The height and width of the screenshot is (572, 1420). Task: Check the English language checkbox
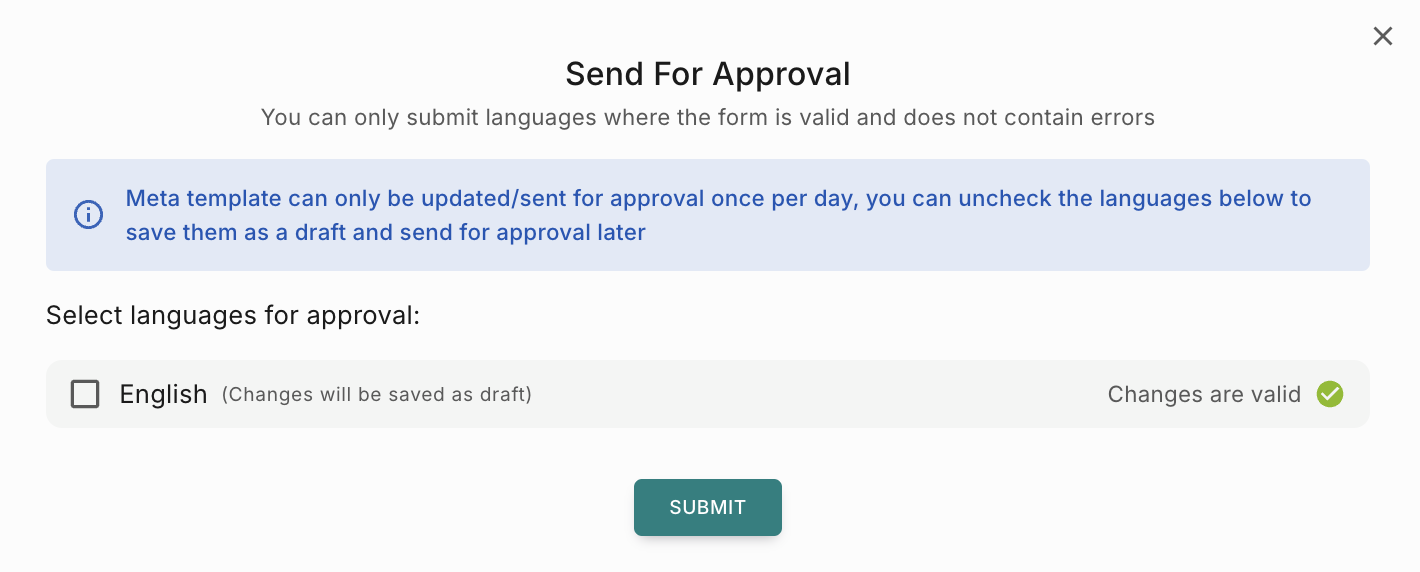coord(85,394)
